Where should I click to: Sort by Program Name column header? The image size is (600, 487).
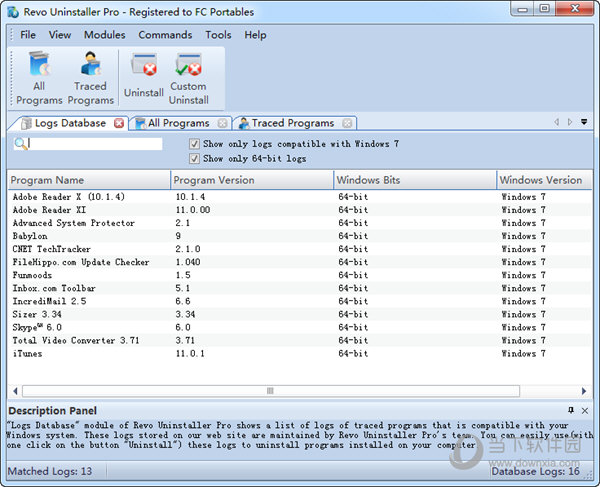[89, 180]
